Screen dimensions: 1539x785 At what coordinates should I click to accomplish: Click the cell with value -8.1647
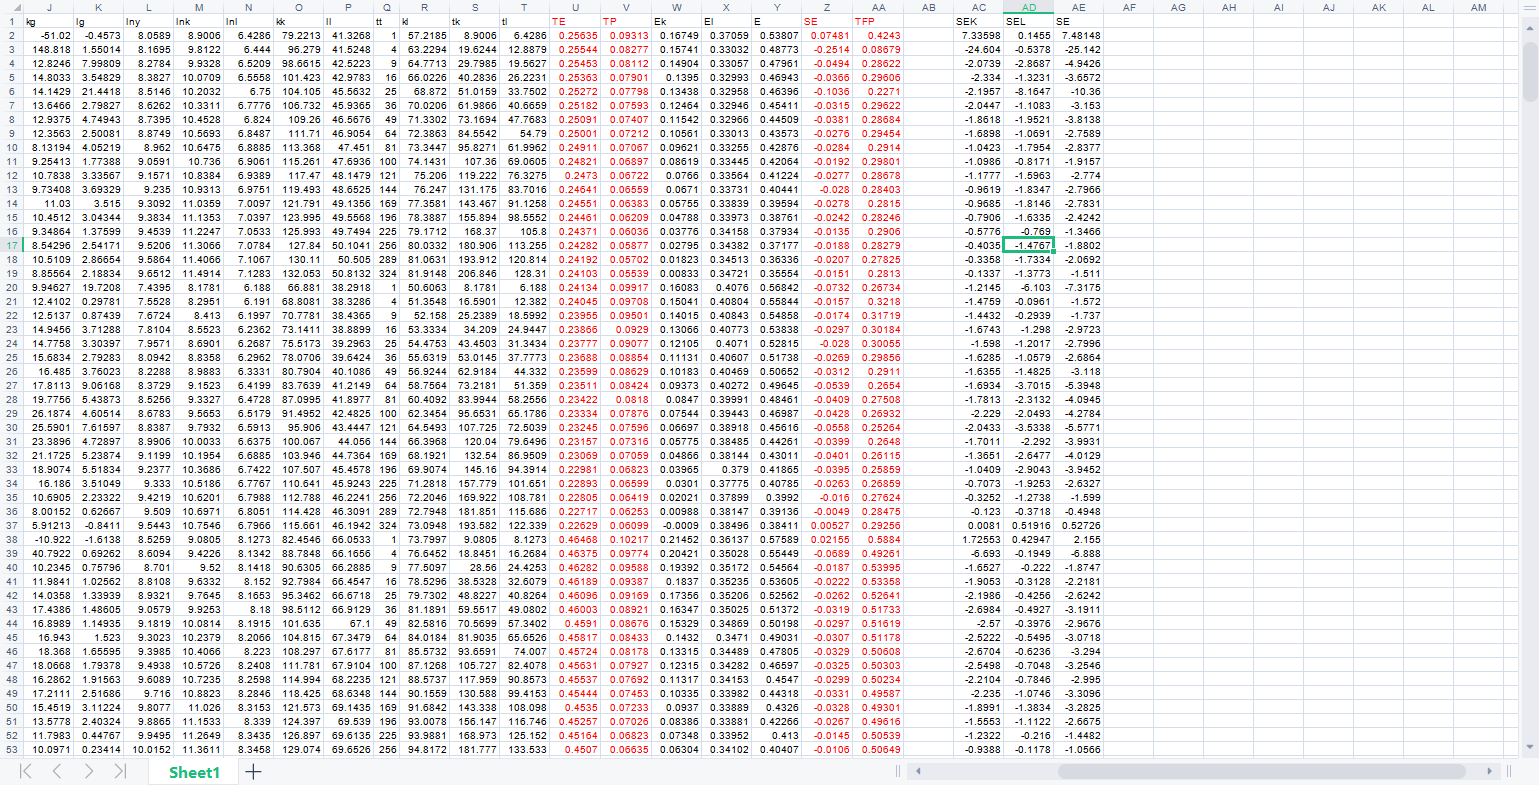(1029, 91)
